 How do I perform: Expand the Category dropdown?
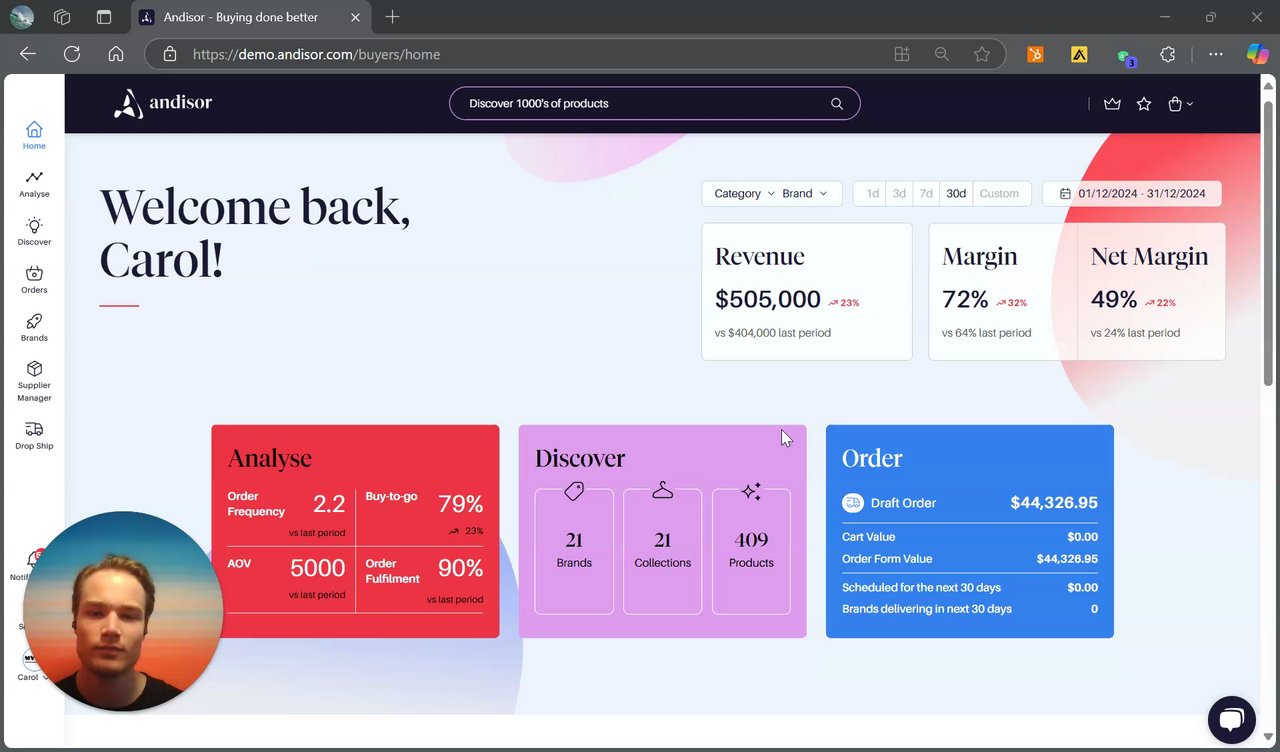(744, 194)
